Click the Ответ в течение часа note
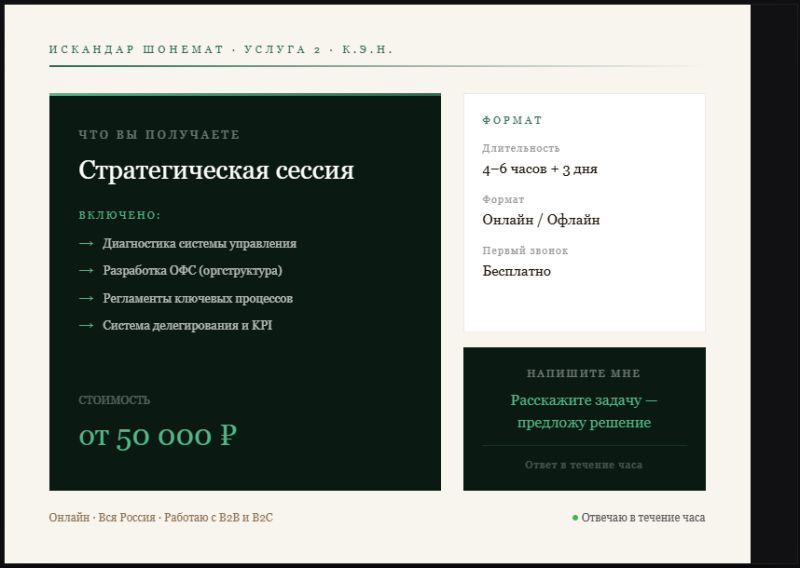800x568 pixels. click(x=584, y=465)
